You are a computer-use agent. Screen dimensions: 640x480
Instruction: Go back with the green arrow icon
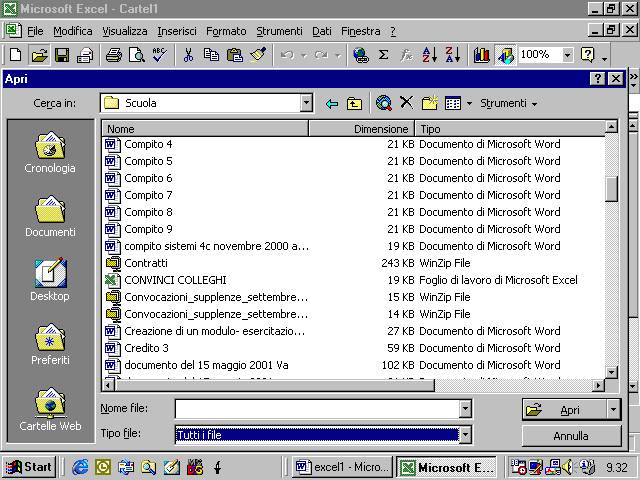tap(332, 104)
